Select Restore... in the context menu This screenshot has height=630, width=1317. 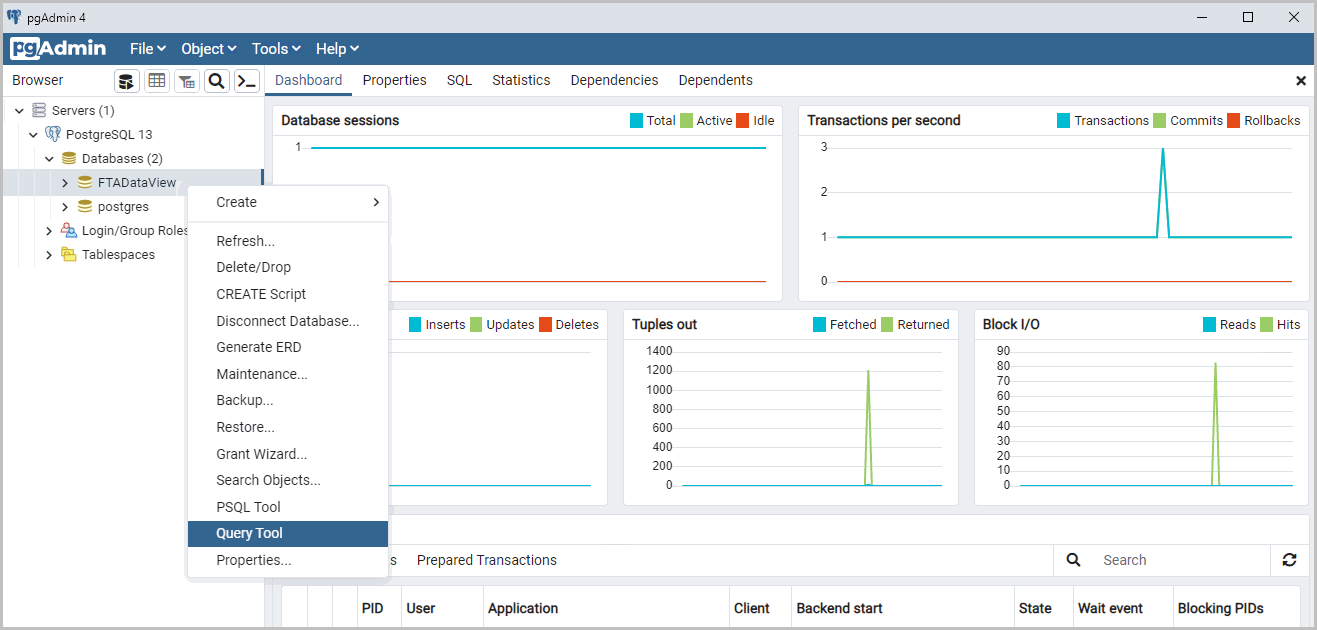point(288,427)
